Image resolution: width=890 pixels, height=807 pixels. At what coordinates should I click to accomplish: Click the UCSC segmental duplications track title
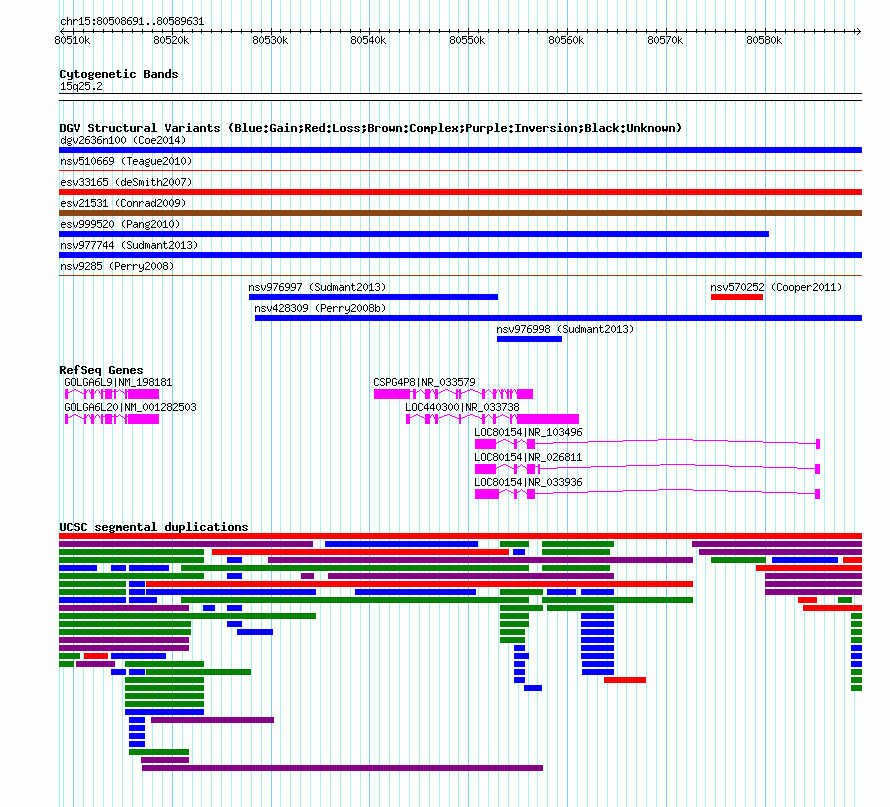(154, 527)
